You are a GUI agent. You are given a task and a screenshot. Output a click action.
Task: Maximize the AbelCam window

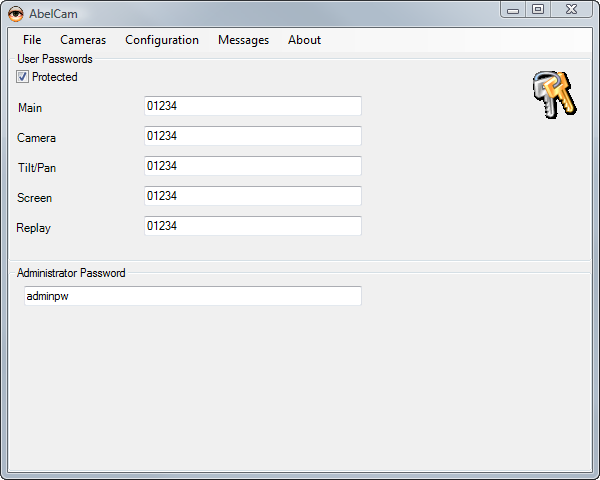tap(538, 10)
